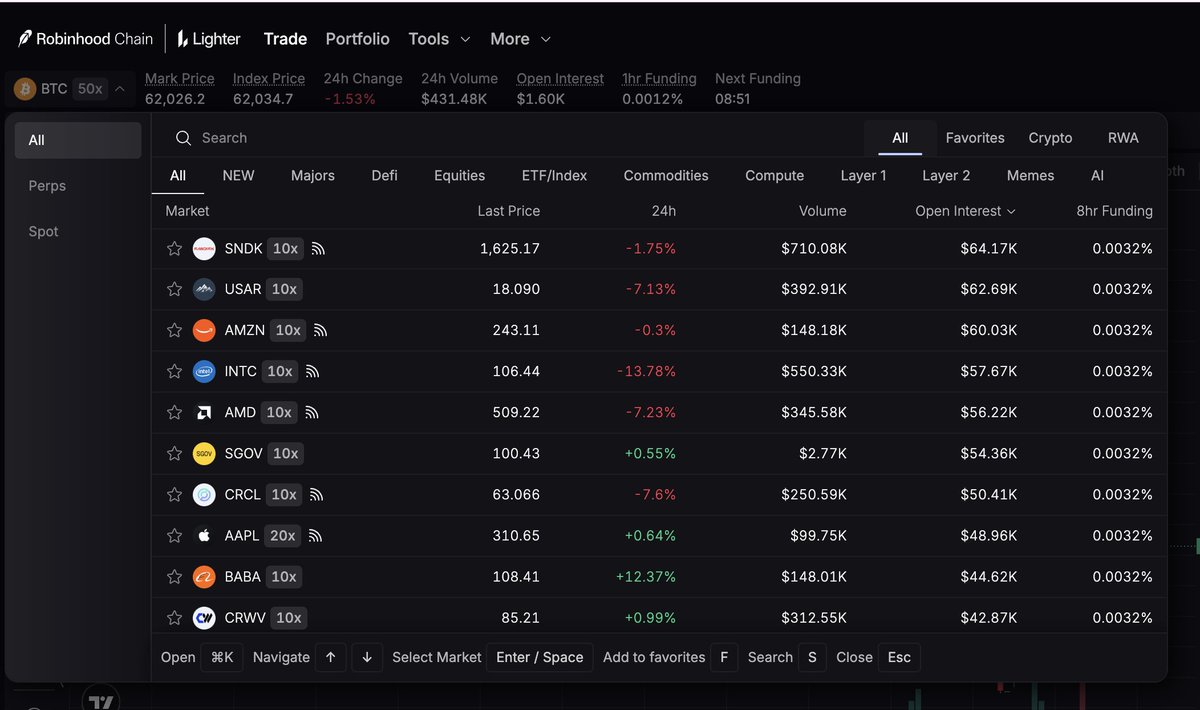Click the feed icon beside CRCL
This screenshot has width=1200, height=710.
pyautogui.click(x=317, y=494)
